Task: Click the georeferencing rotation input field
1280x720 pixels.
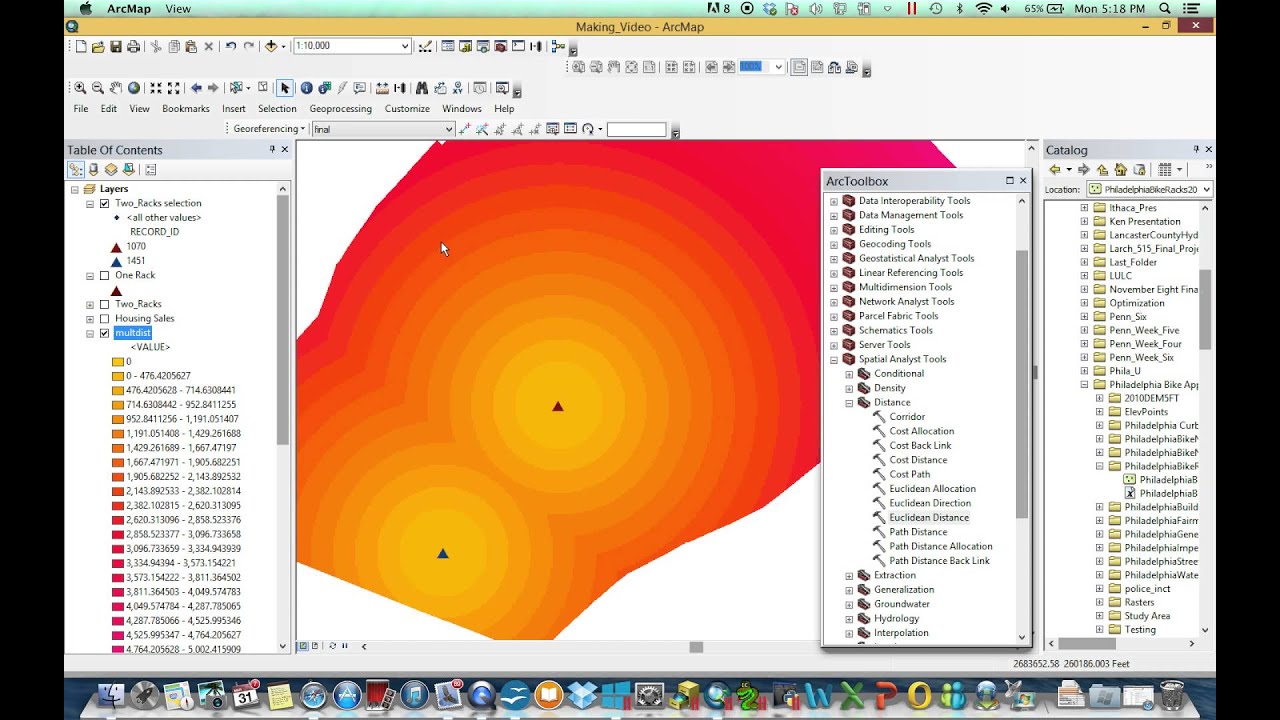Action: pyautogui.click(x=636, y=129)
